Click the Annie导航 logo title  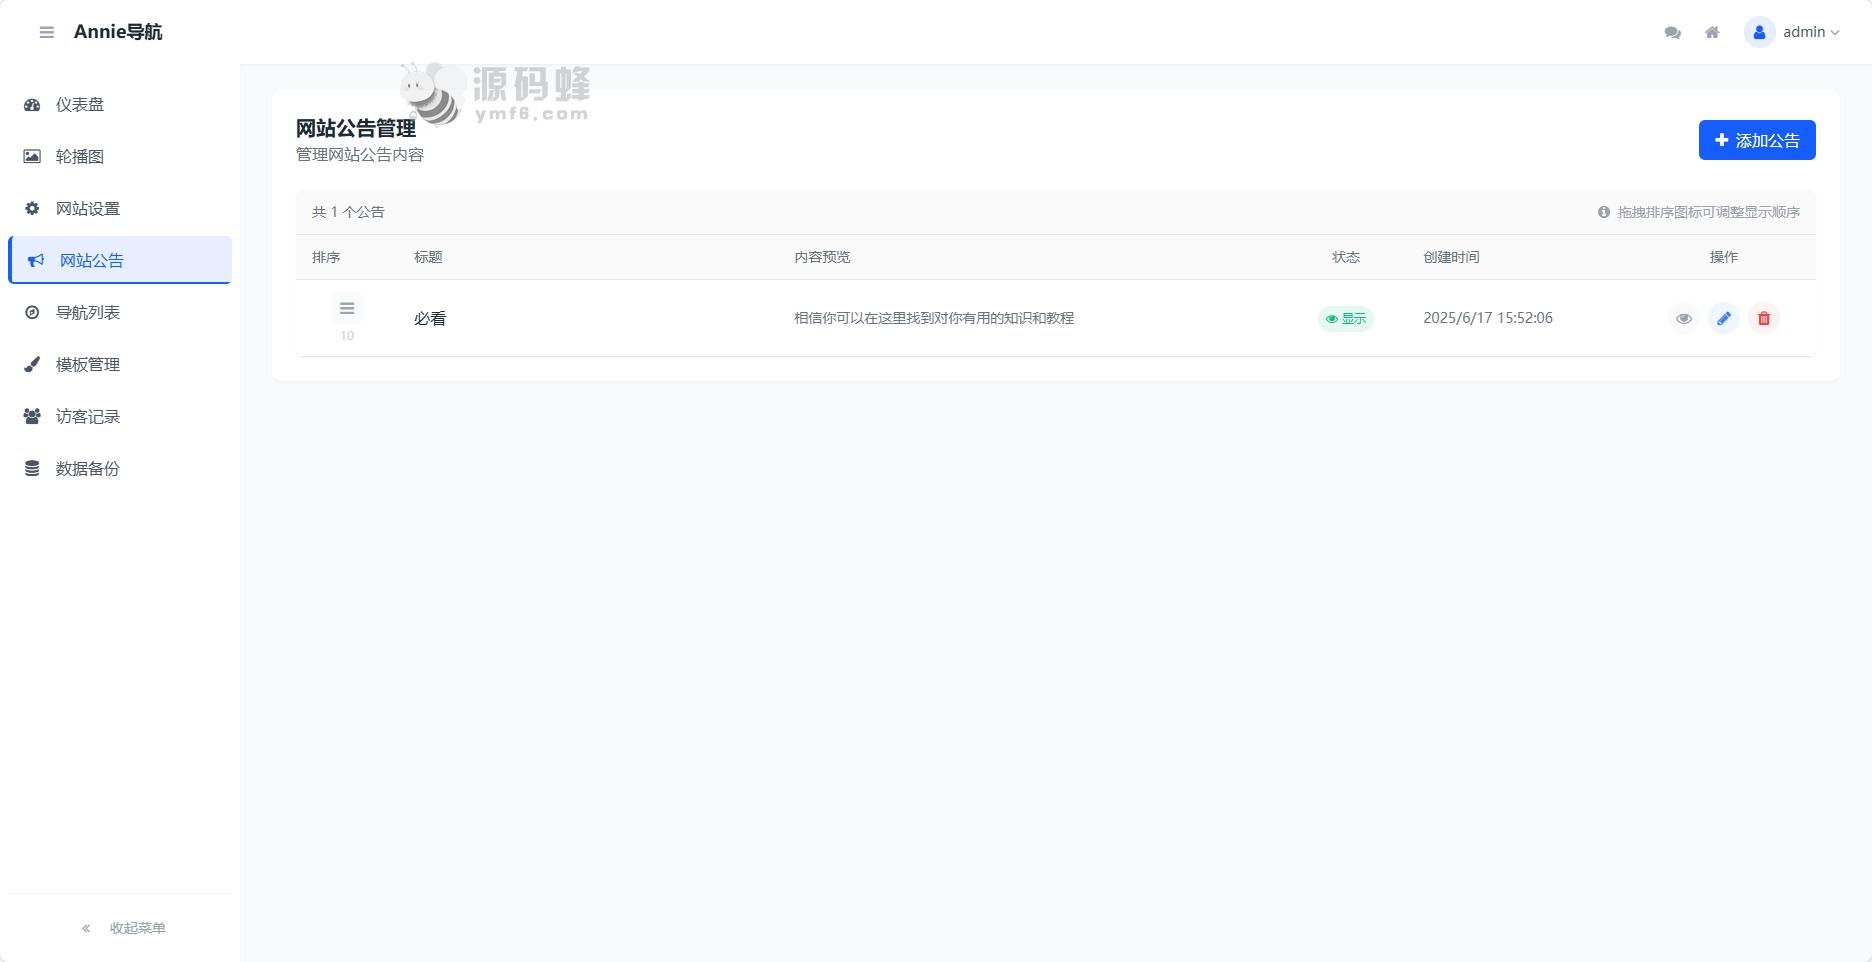coord(118,32)
